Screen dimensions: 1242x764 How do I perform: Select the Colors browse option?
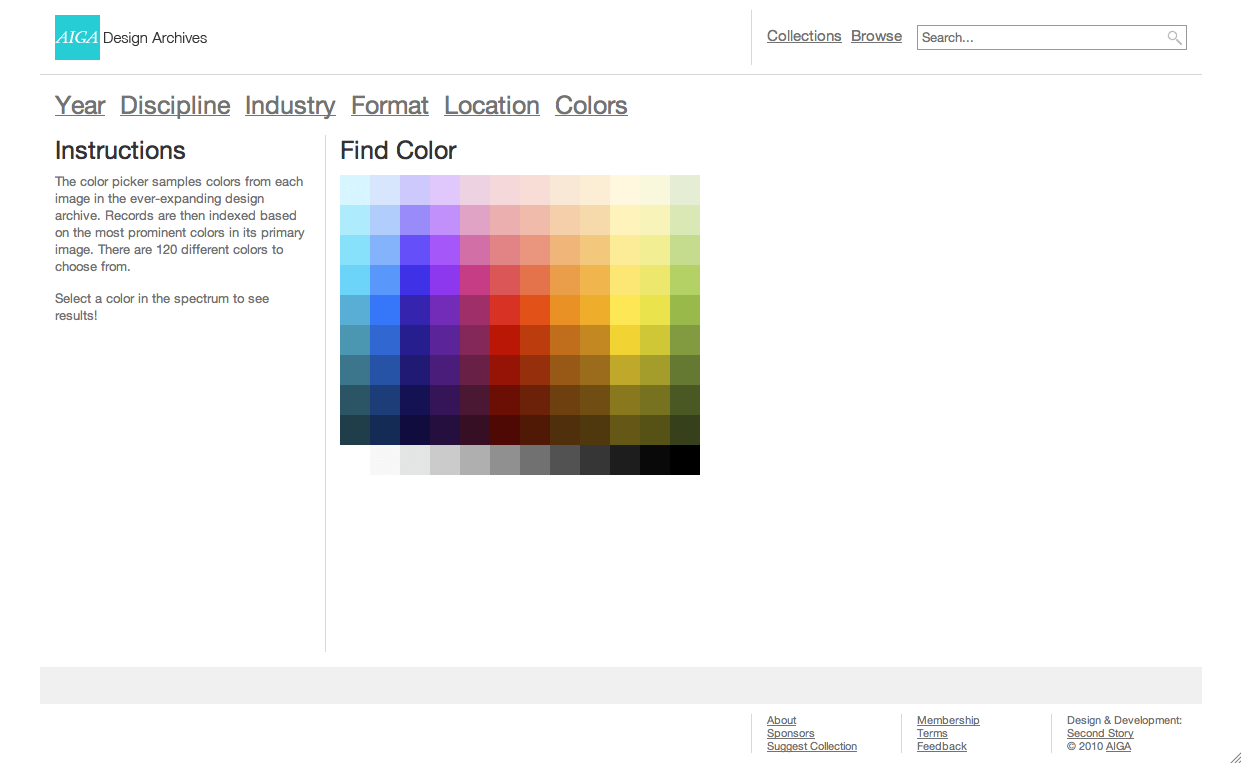(591, 106)
